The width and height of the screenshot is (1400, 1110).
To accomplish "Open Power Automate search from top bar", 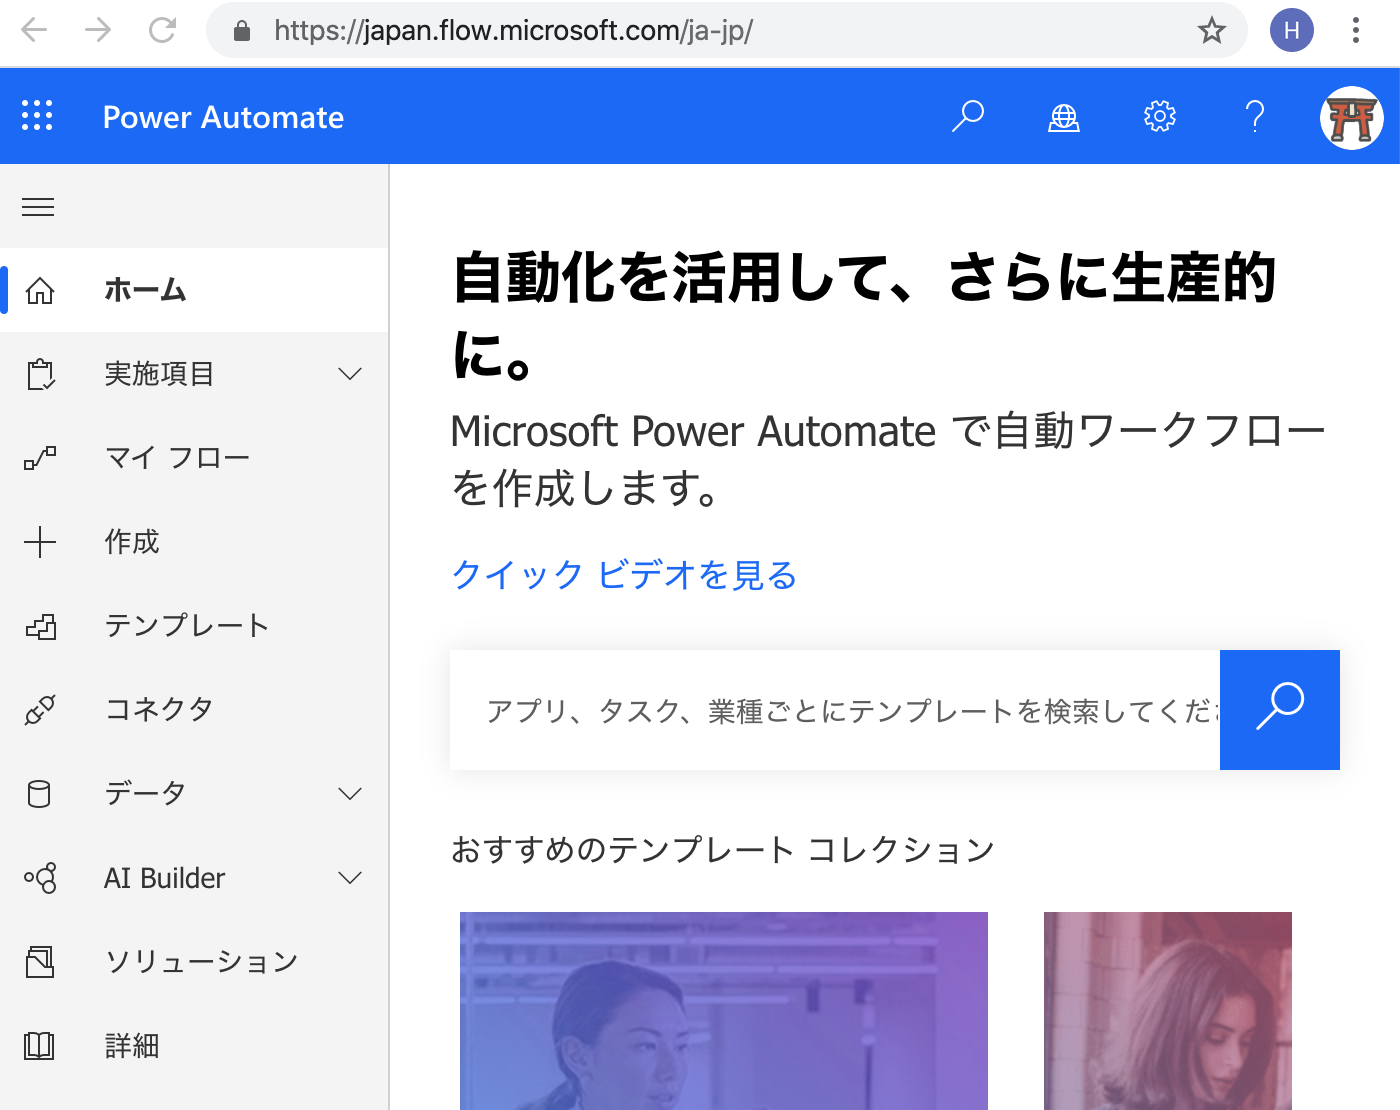I will coord(966,116).
